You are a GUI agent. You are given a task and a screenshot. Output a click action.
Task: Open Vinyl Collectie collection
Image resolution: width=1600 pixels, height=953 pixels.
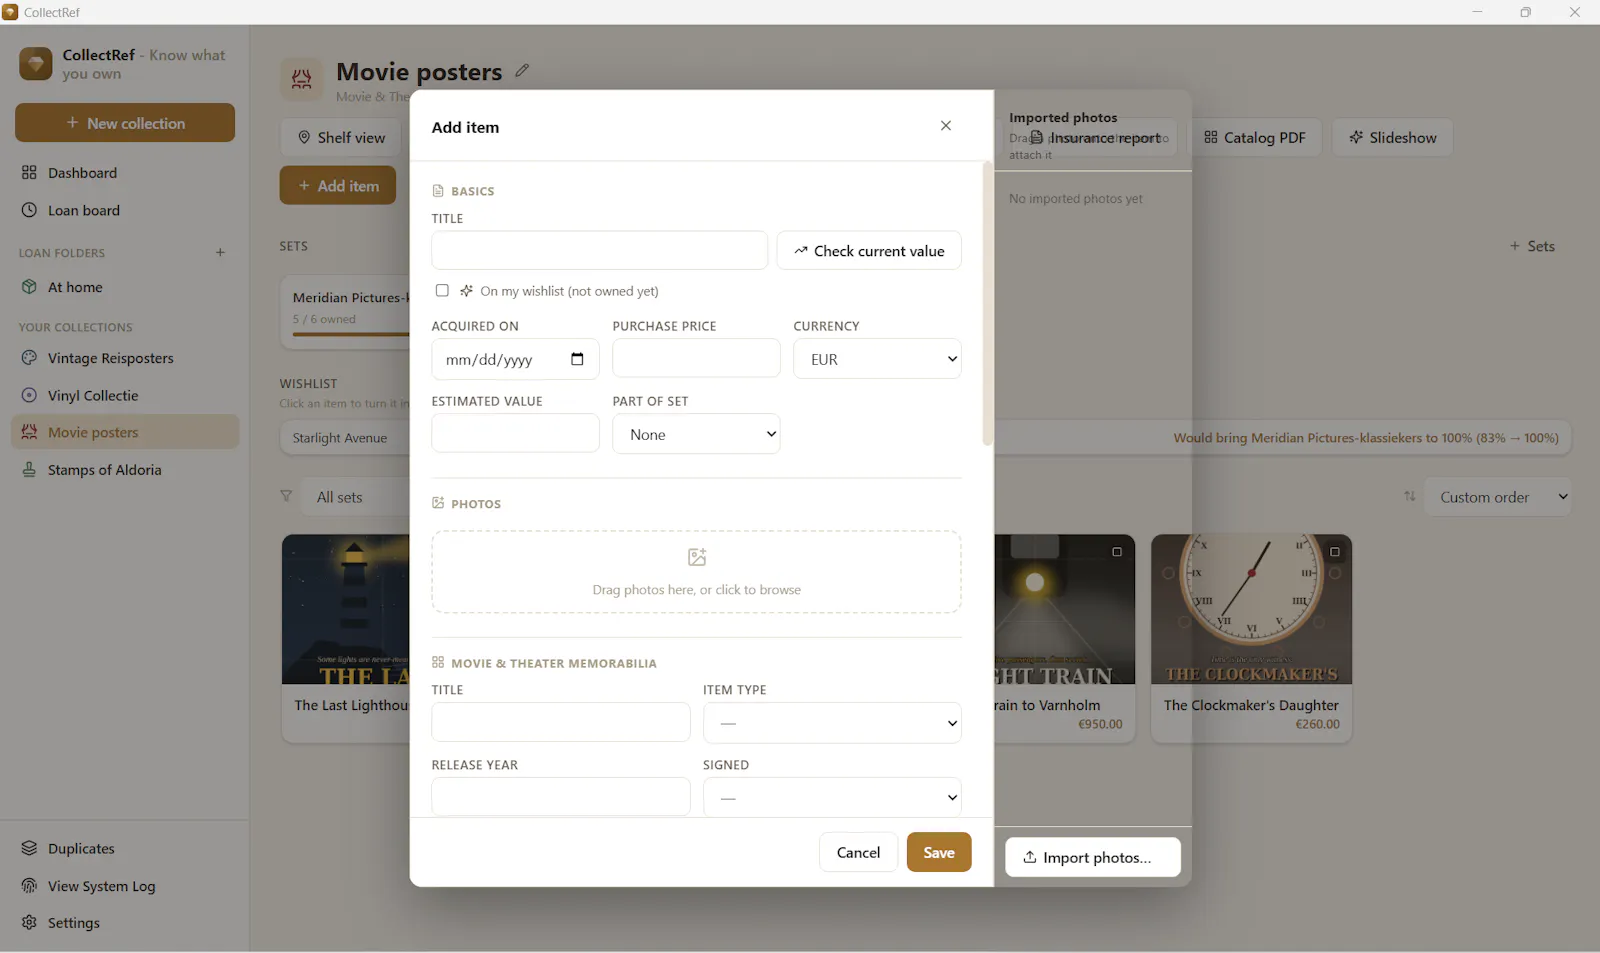coord(125,396)
